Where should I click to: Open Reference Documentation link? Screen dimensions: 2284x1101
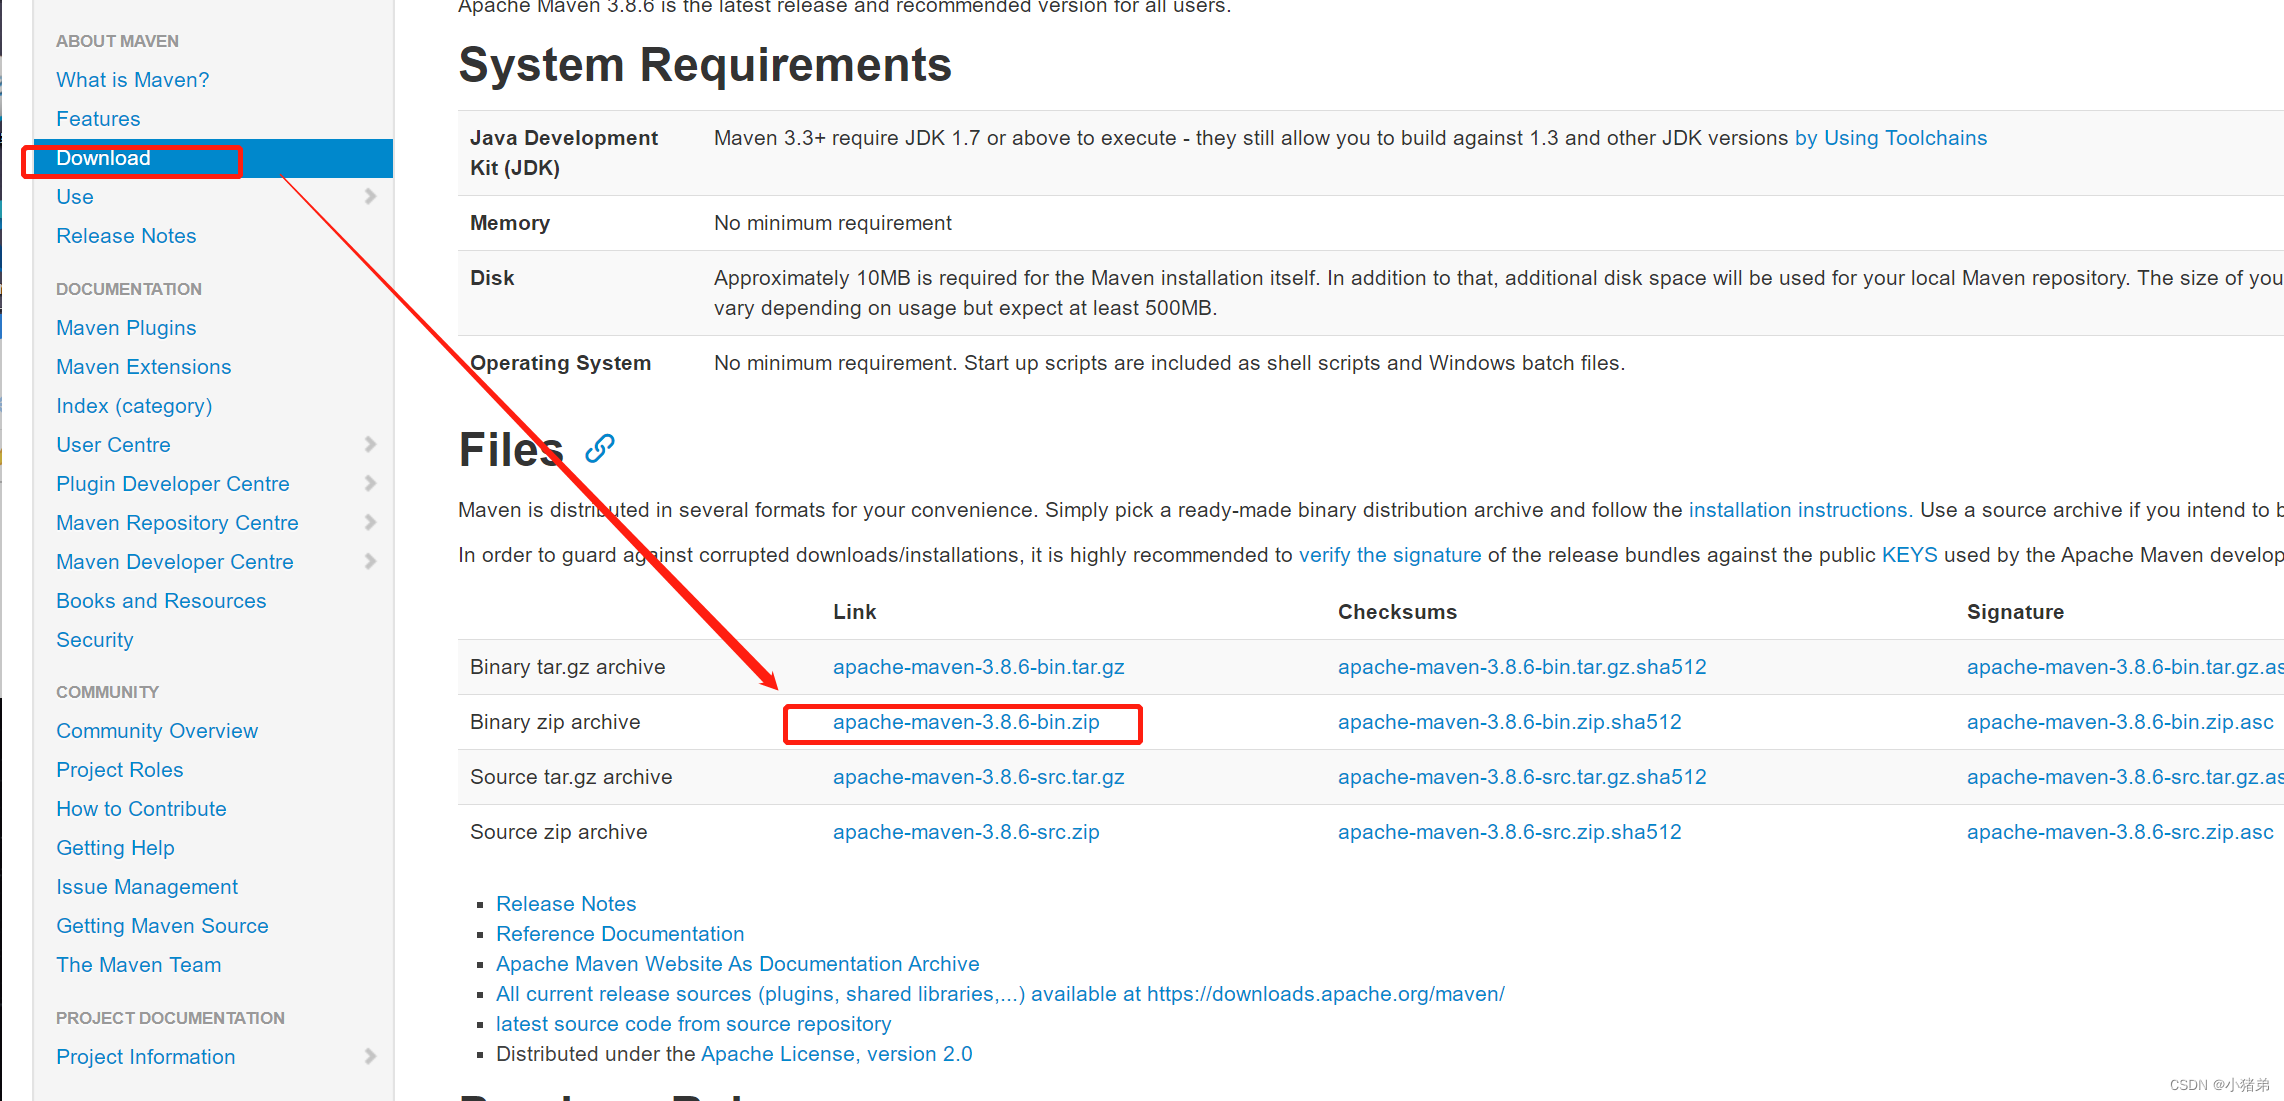pyautogui.click(x=620, y=934)
